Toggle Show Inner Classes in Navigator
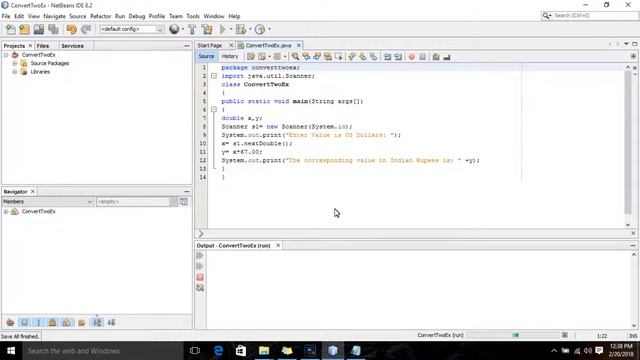The width and height of the screenshot is (640, 360). click(x=67, y=322)
